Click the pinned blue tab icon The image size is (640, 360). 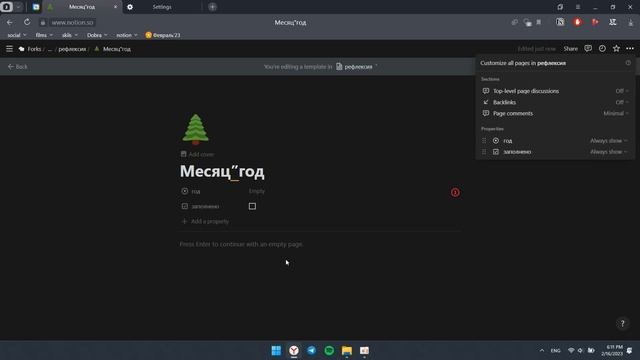(36, 7)
